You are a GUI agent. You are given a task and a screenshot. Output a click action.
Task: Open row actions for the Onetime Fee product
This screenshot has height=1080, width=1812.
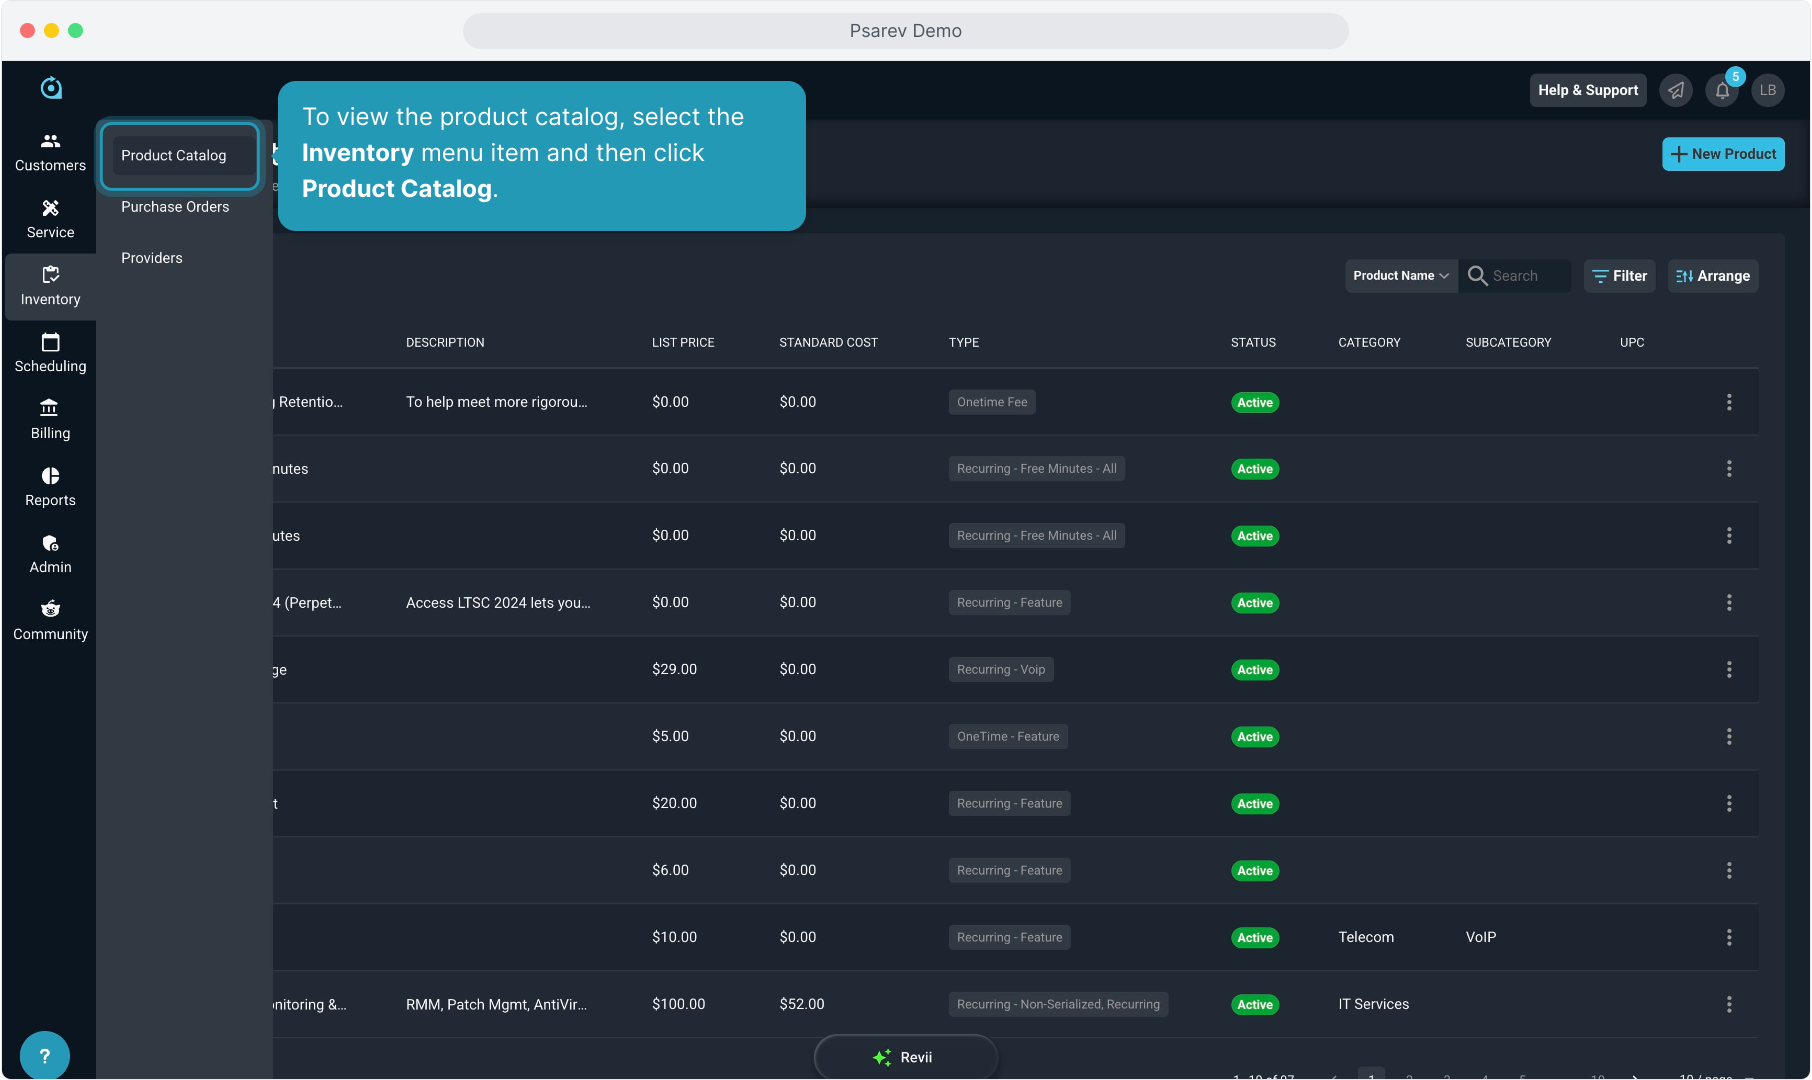(x=1728, y=402)
